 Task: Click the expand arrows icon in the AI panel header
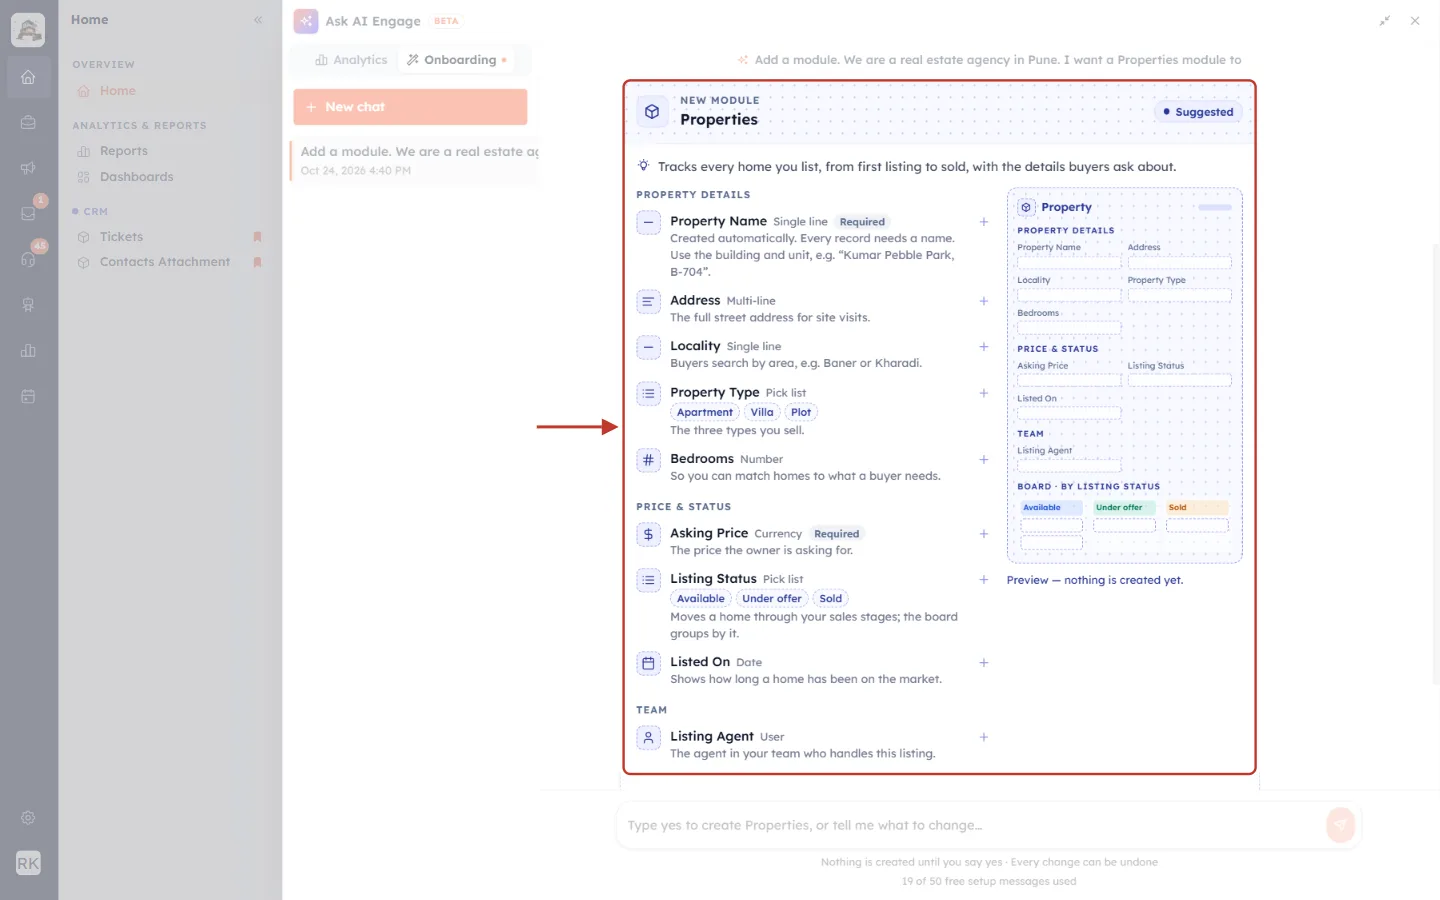click(1385, 21)
